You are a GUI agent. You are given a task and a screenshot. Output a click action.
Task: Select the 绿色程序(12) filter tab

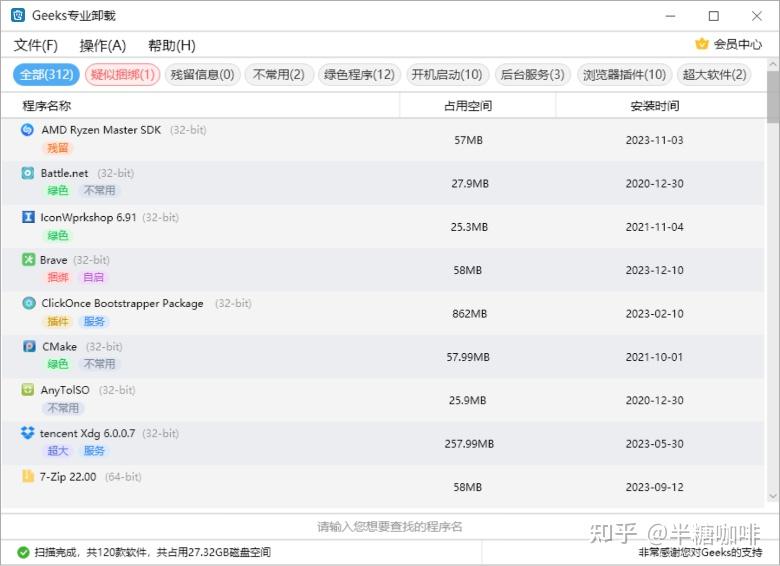click(x=359, y=75)
